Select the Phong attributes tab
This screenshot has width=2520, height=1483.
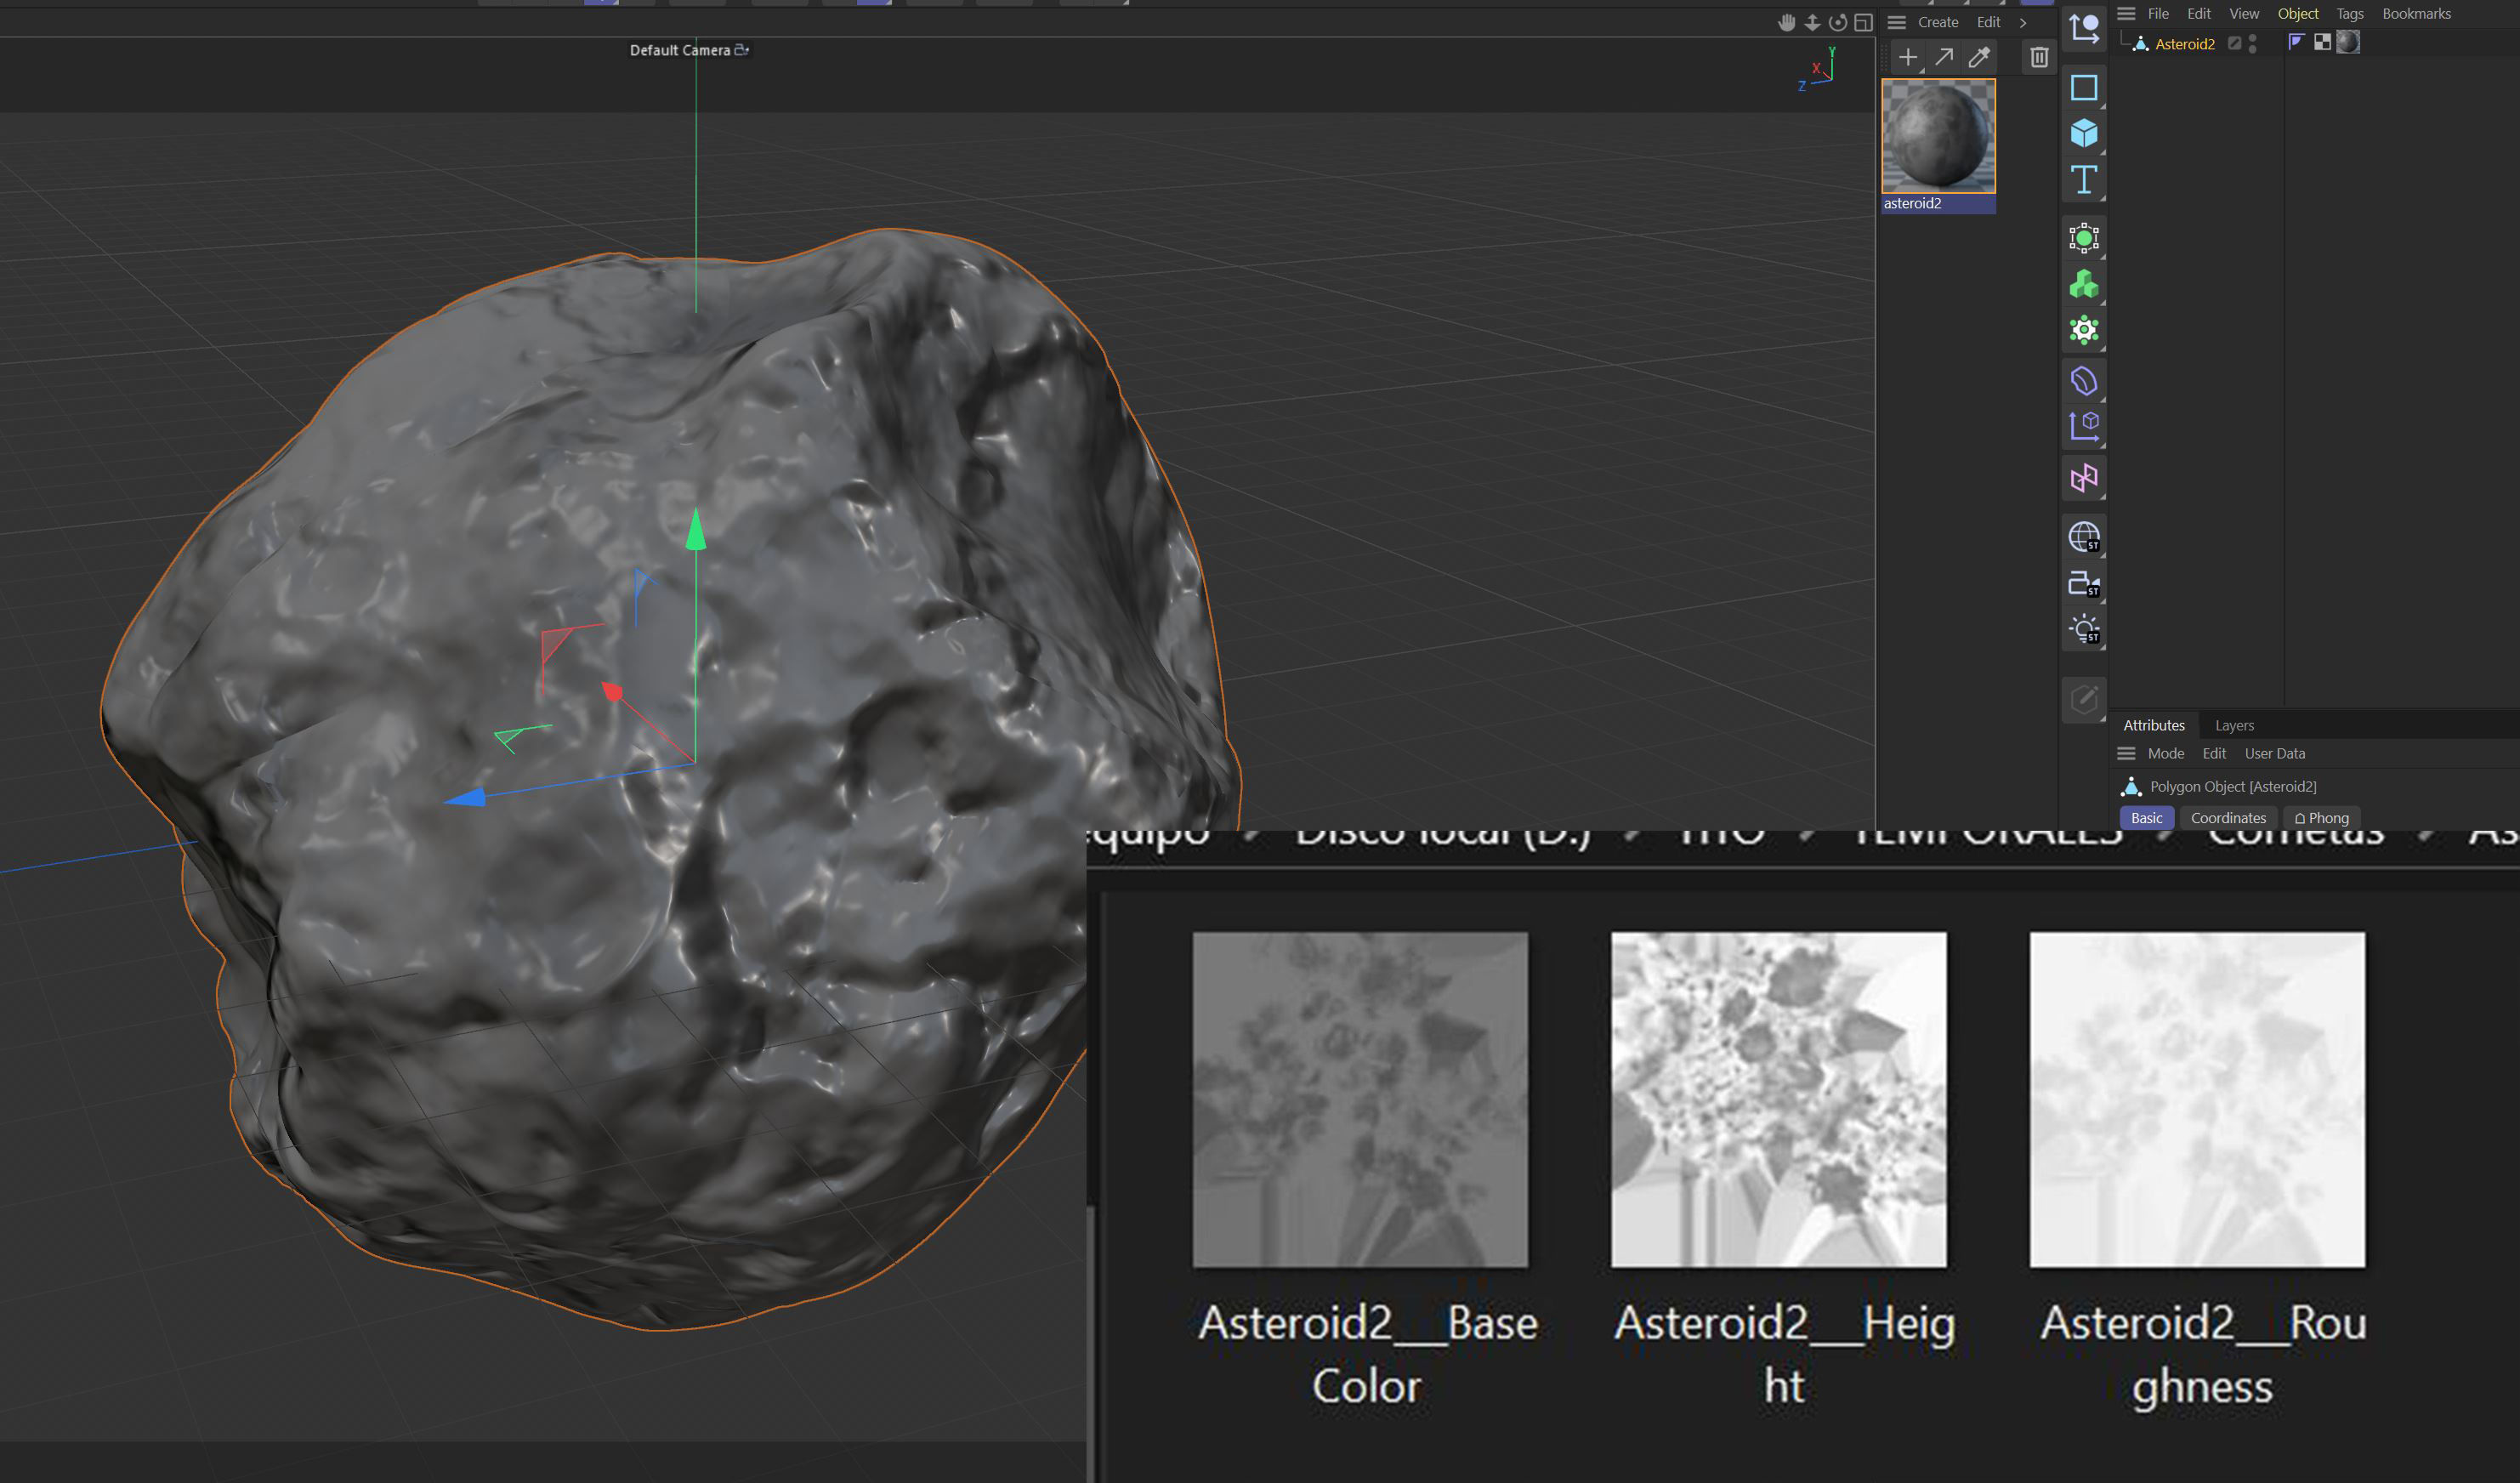(2321, 818)
